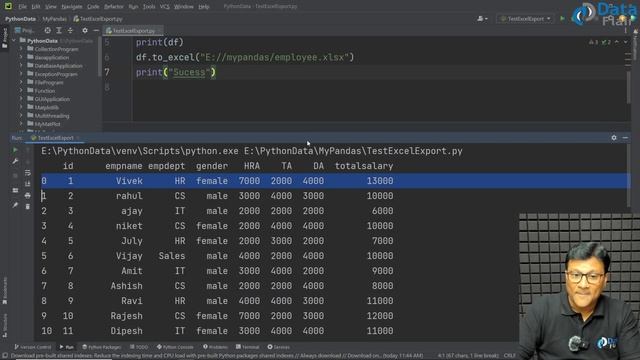This screenshot has height=360, width=640.
Task: Click the employee.xlsx path string on line 6
Action: 275,58
